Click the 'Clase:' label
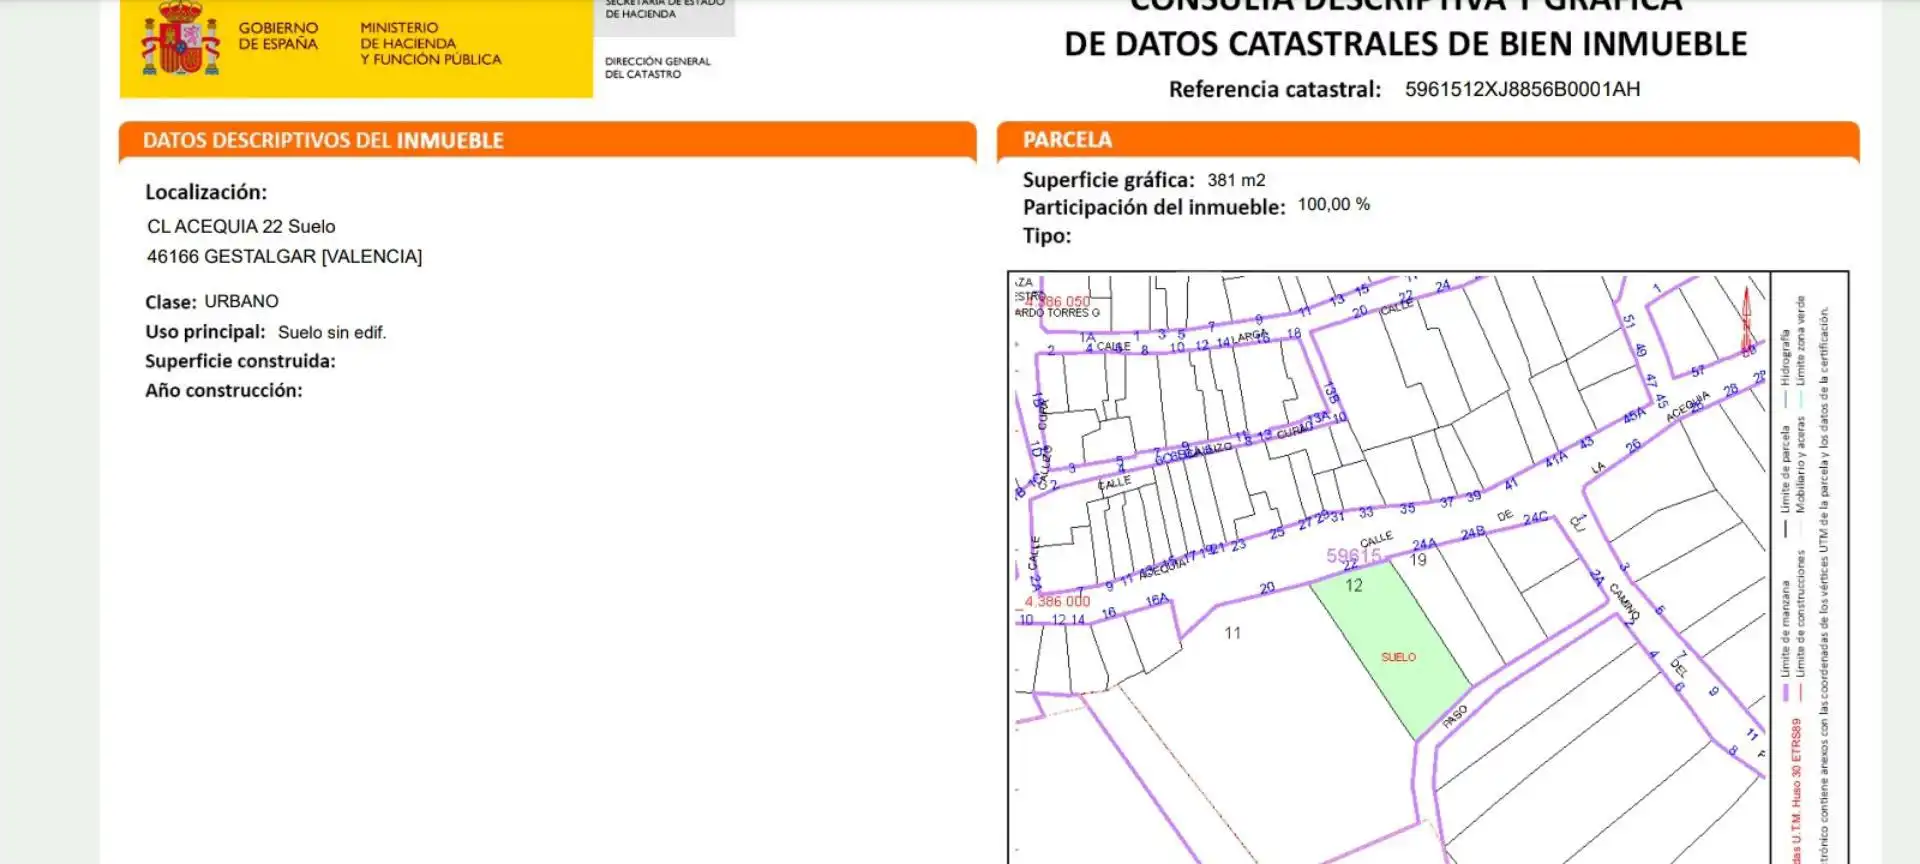This screenshot has height=864, width=1920. [171, 302]
